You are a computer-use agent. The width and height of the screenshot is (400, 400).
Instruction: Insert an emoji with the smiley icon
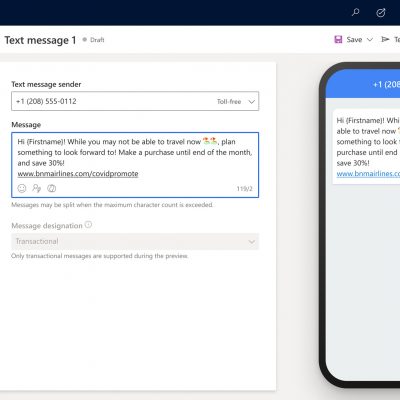(22, 188)
